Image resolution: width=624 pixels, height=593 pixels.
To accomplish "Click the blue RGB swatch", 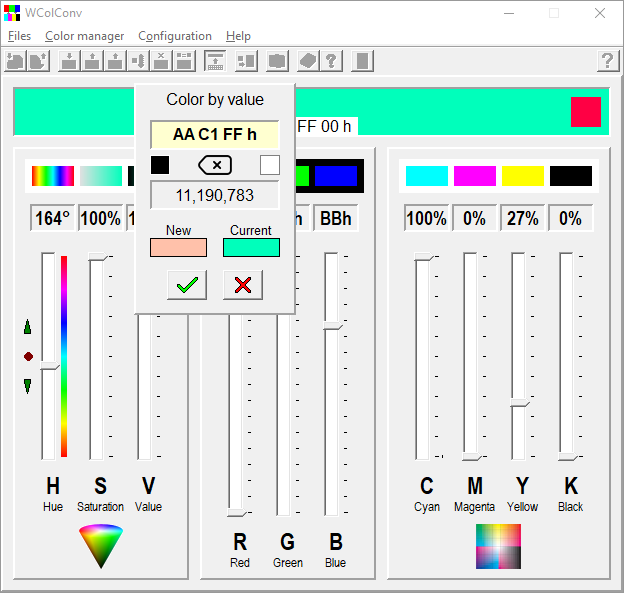I will coord(336,176).
